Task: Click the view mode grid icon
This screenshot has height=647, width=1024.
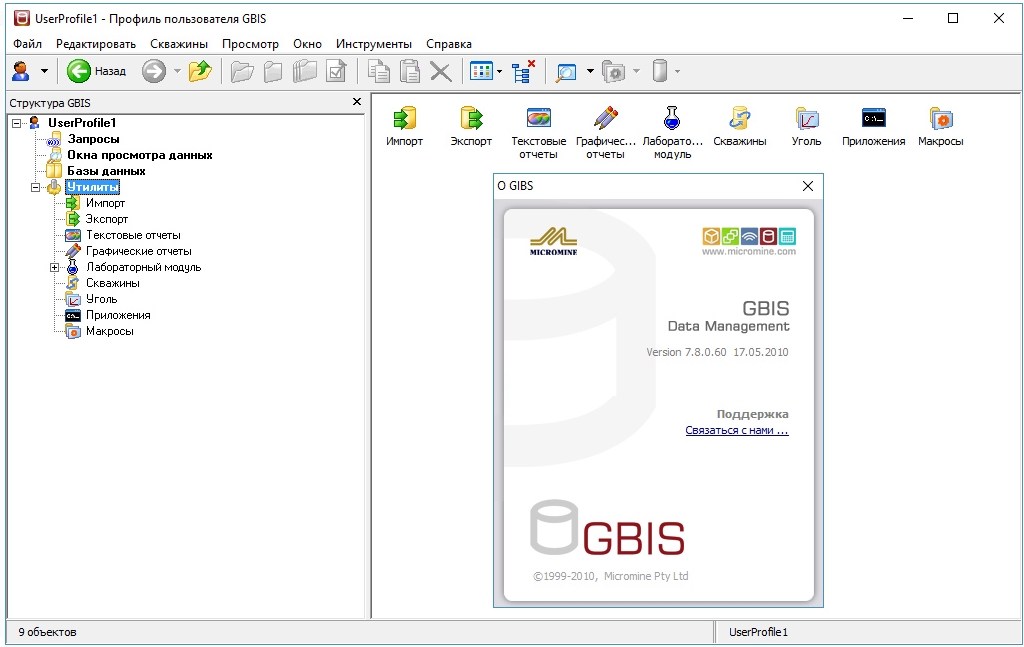Action: pyautogui.click(x=481, y=71)
